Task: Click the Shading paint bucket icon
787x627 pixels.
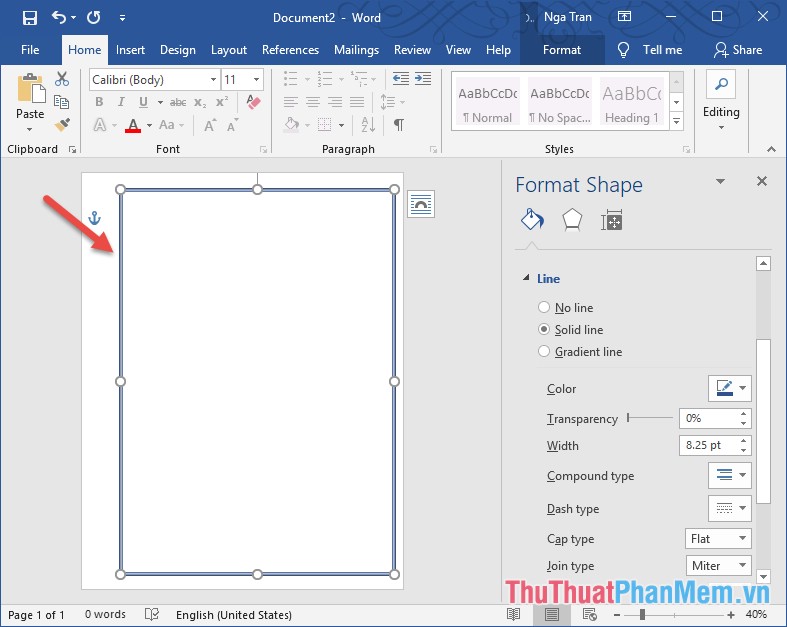Action: pyautogui.click(x=292, y=124)
